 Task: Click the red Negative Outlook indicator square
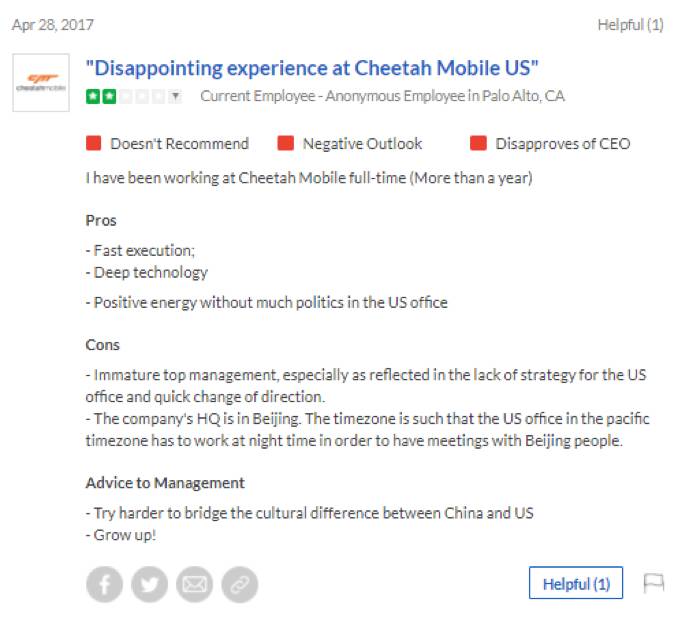286,143
